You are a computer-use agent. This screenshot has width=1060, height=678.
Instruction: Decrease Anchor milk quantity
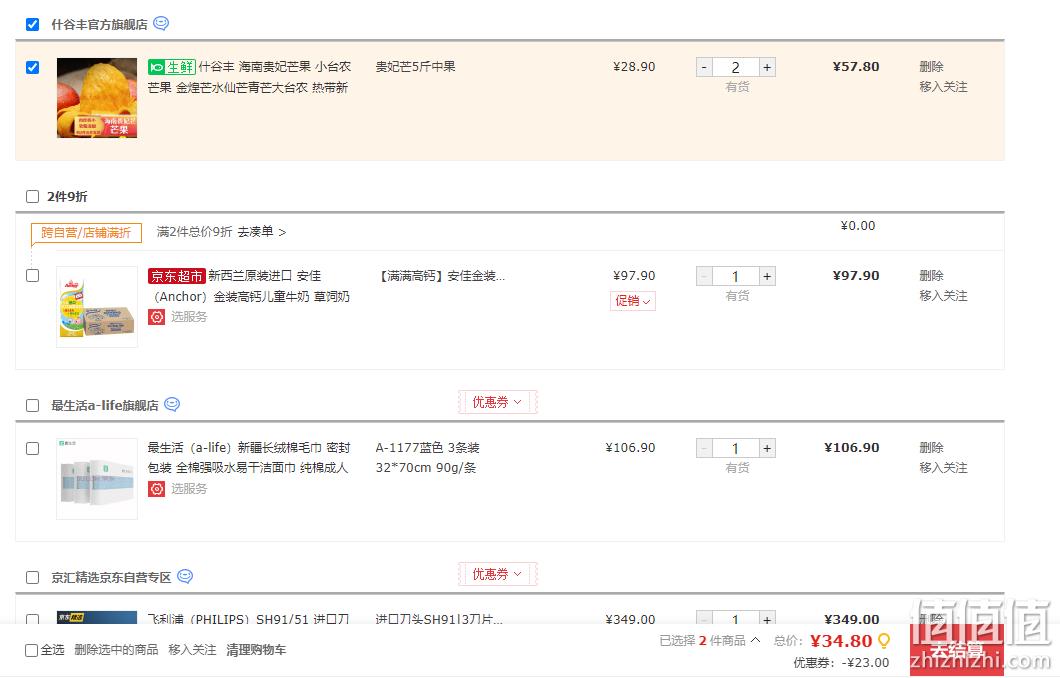pos(704,276)
